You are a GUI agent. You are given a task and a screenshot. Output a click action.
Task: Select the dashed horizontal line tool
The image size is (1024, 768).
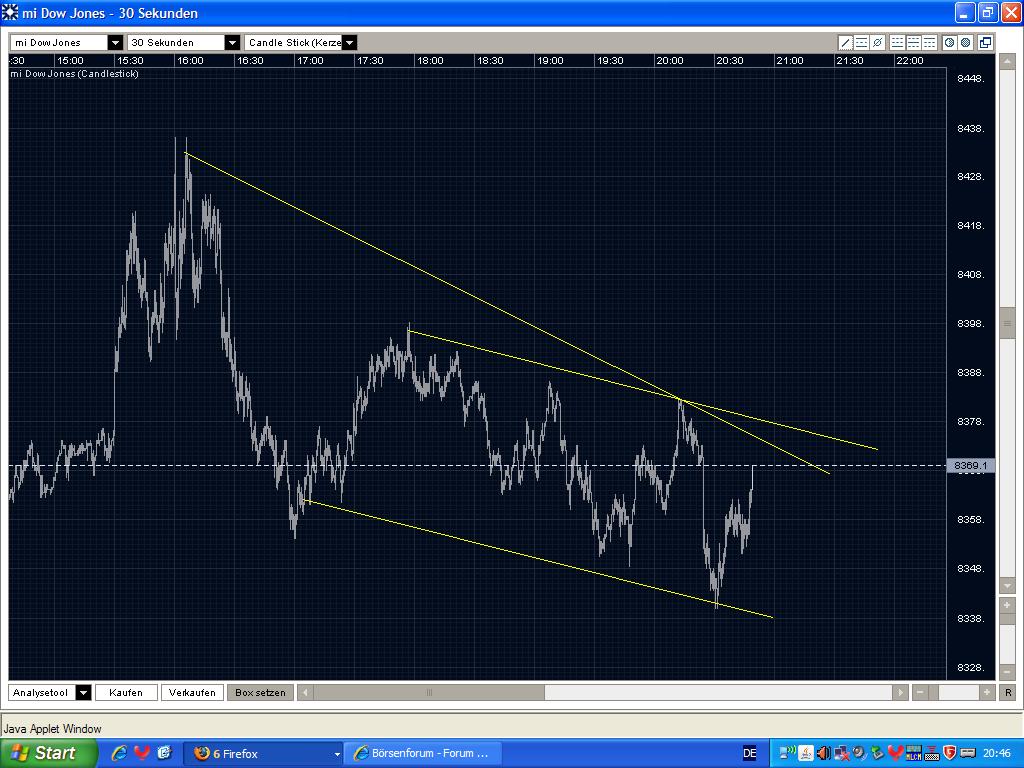click(862, 42)
